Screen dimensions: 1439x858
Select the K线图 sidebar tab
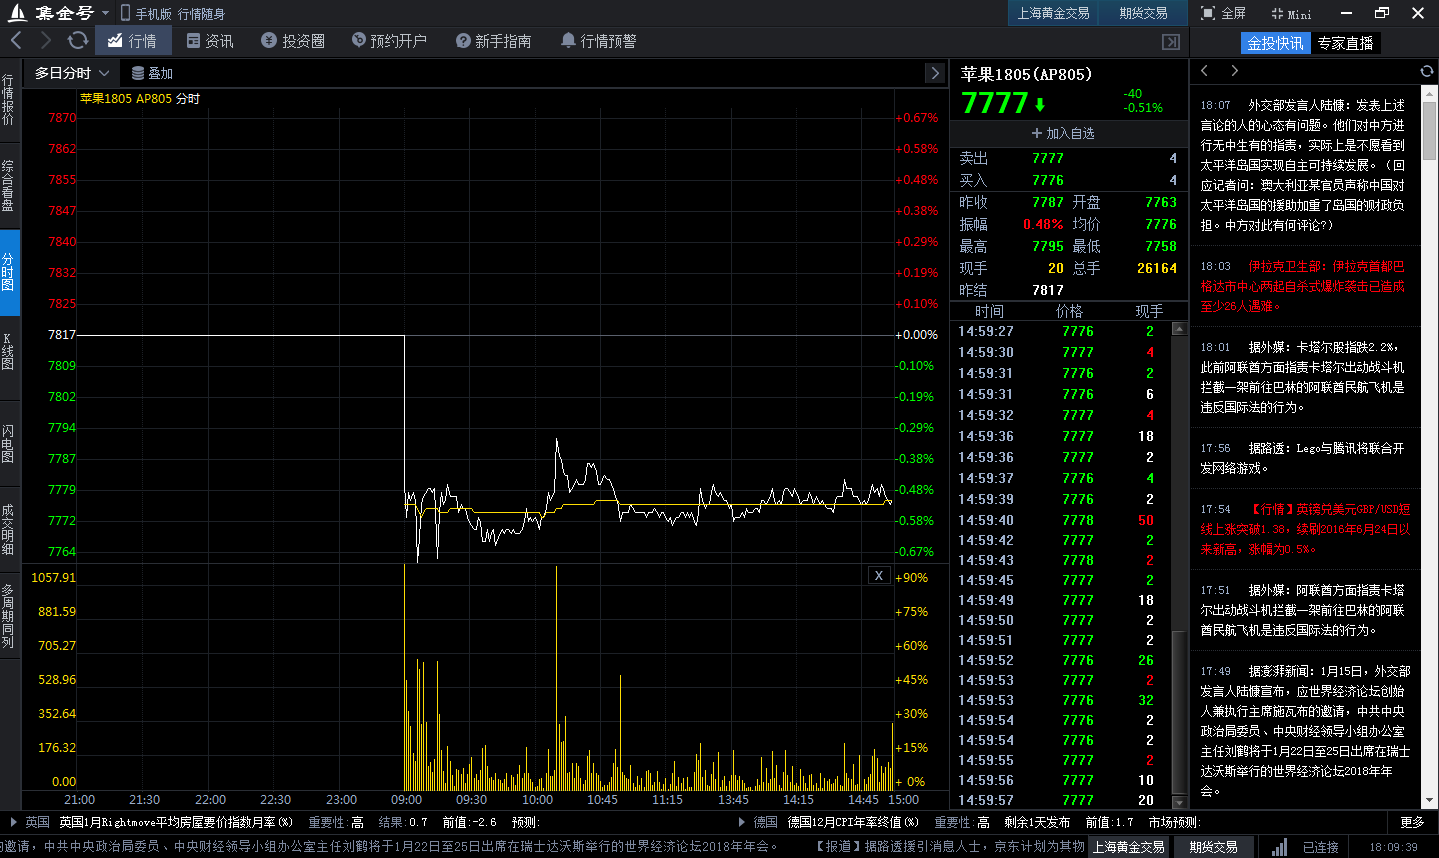(9, 352)
